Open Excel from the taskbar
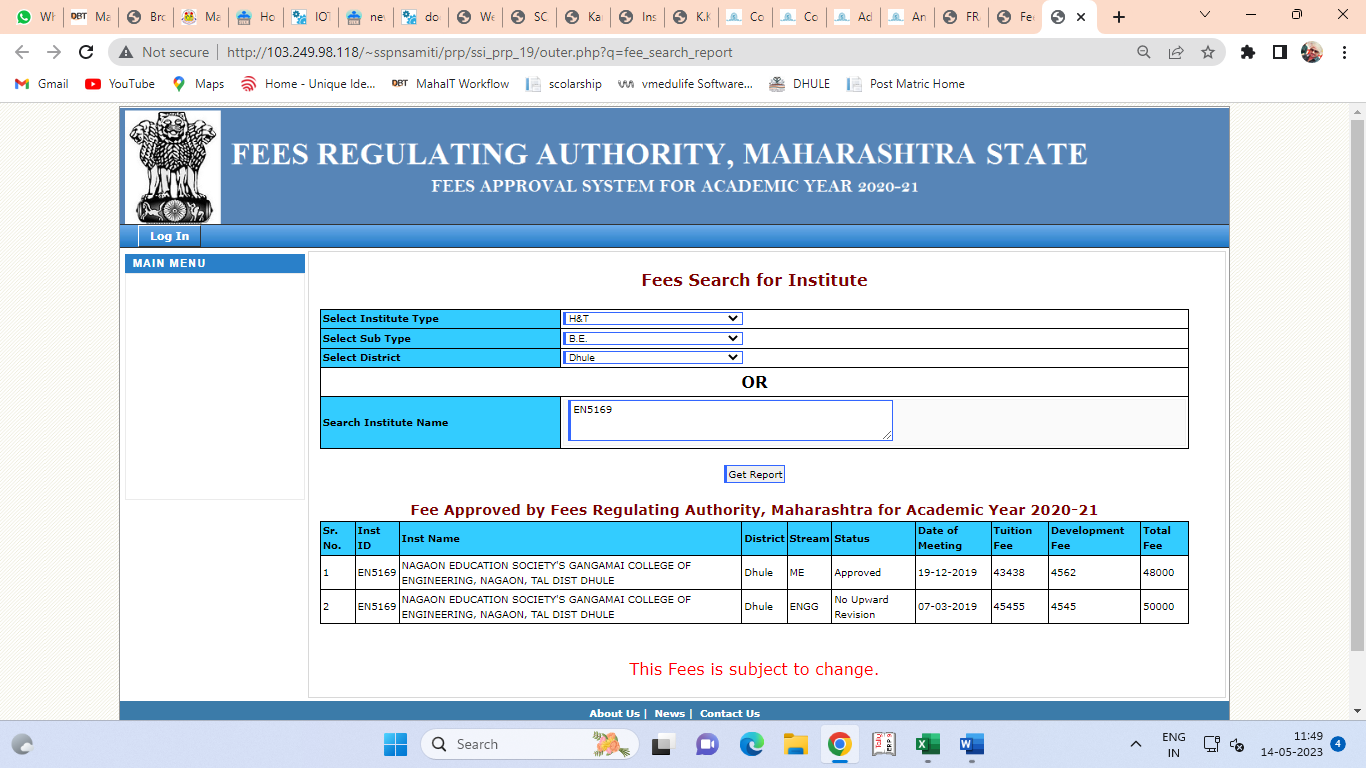Screen dimensions: 1366x768 (x=927, y=744)
